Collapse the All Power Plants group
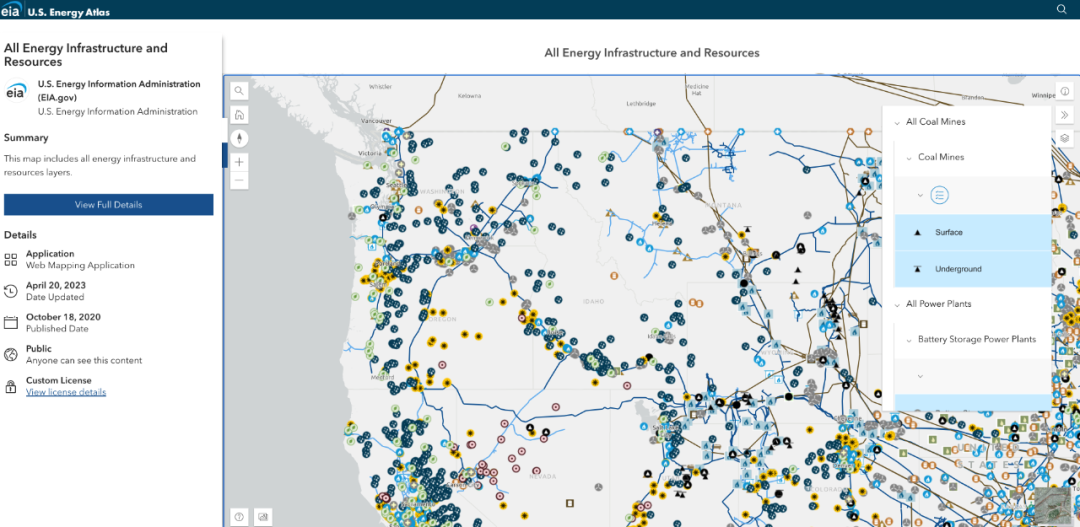 (897, 304)
